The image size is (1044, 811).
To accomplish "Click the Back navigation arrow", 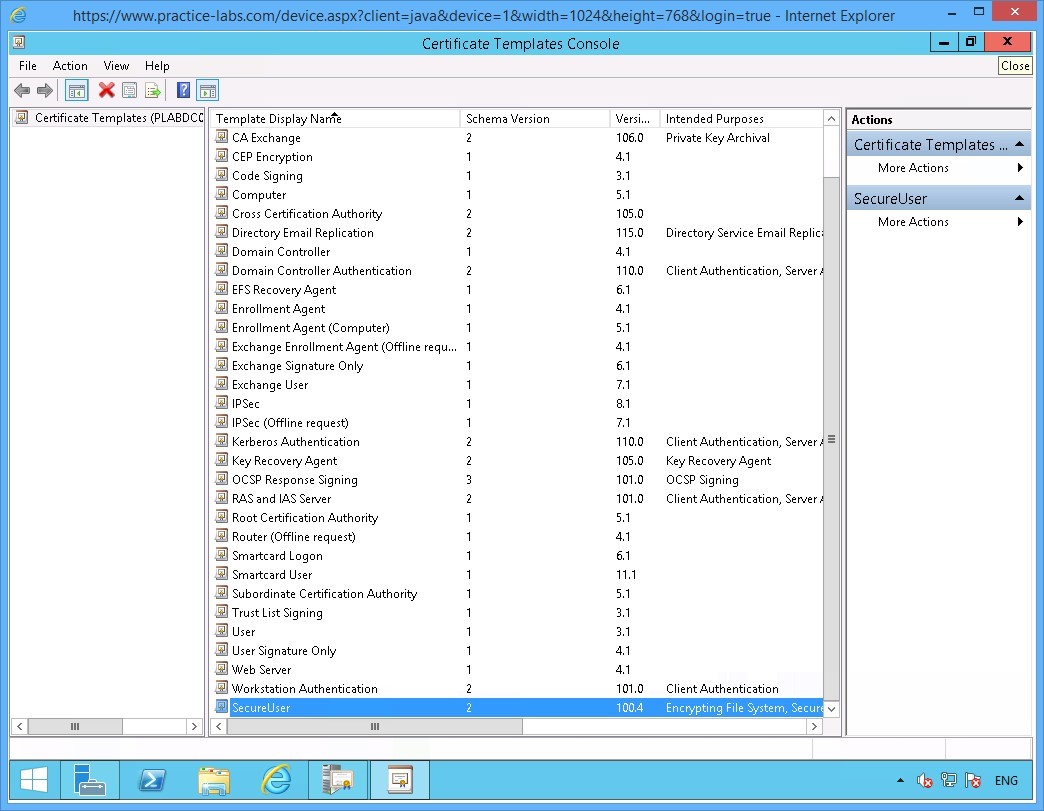I will pyautogui.click(x=21, y=90).
